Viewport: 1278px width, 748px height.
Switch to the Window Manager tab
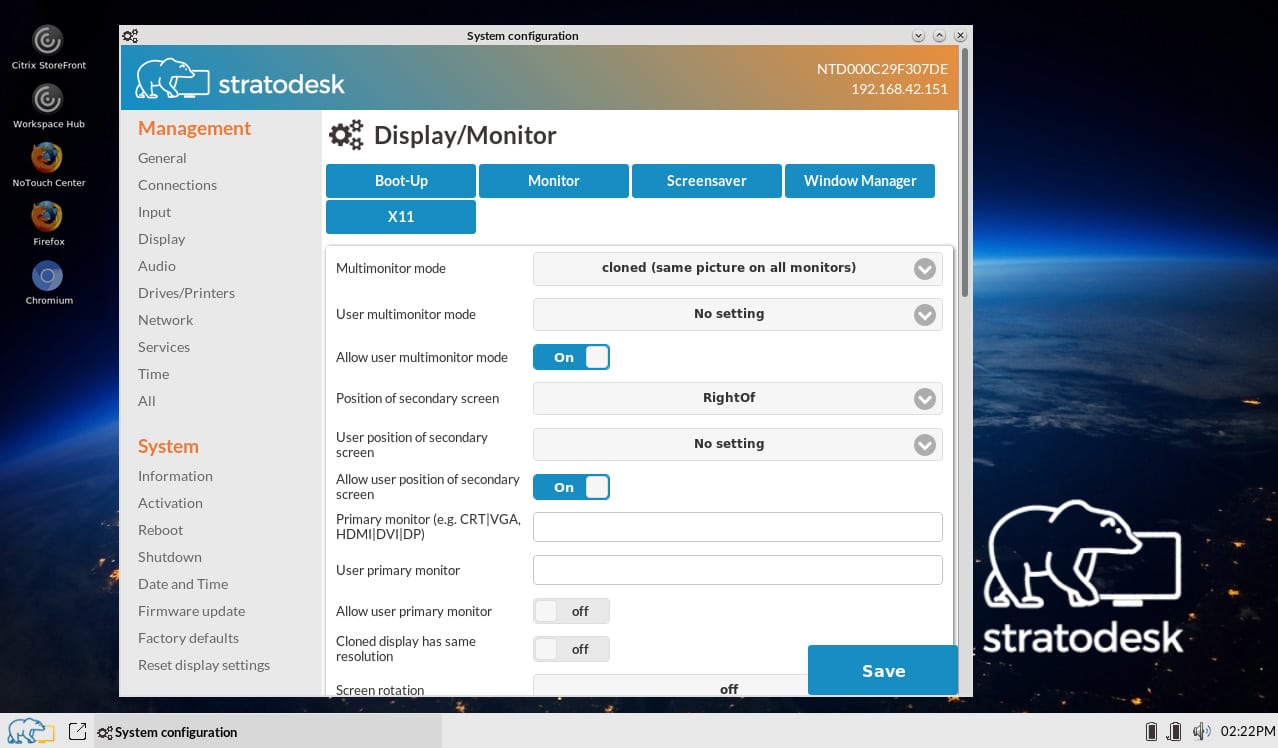click(860, 181)
